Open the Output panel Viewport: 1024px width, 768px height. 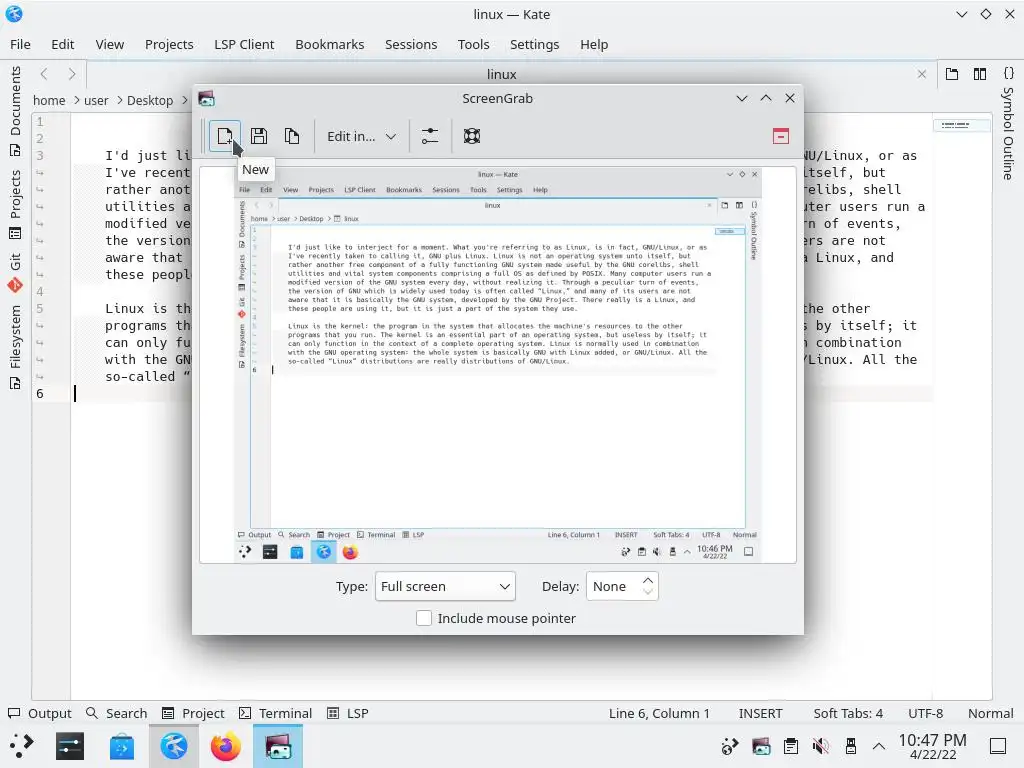click(x=39, y=713)
